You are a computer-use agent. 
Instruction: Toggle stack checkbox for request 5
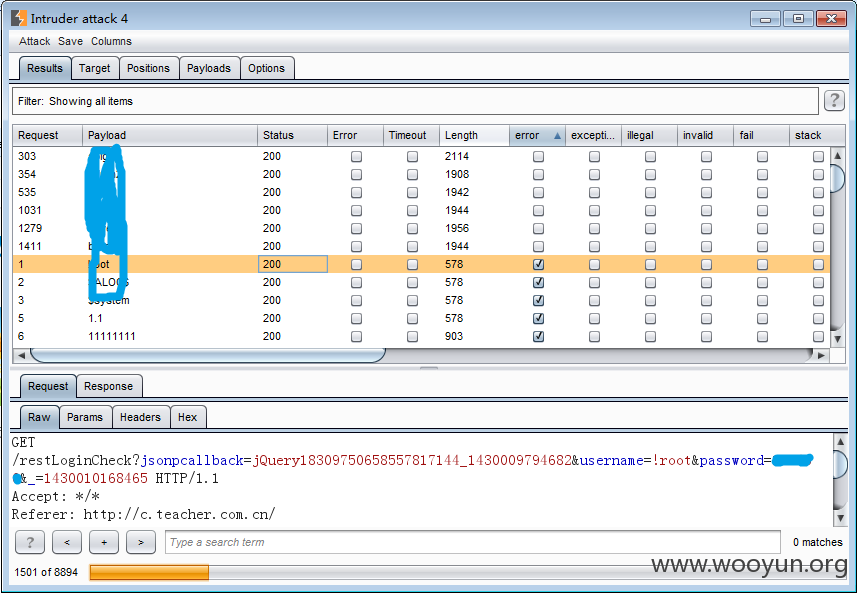(818, 319)
